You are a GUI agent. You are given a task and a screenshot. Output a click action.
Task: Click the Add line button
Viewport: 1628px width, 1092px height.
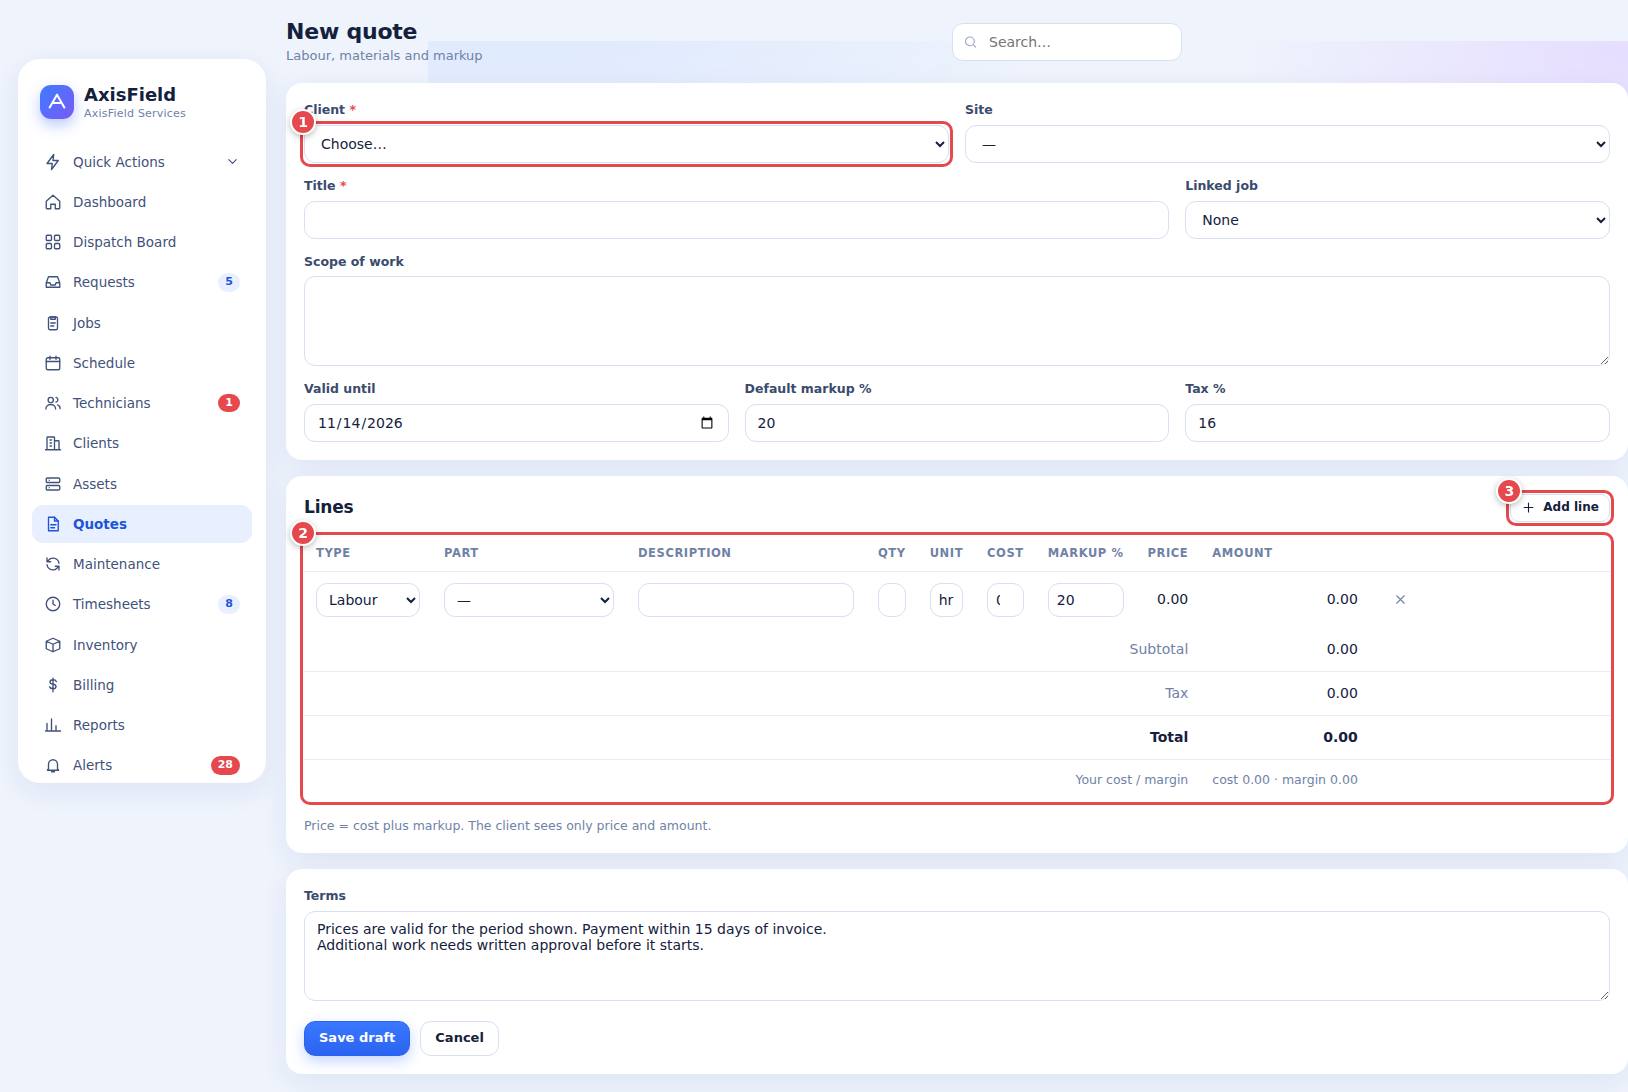[x=1560, y=507]
